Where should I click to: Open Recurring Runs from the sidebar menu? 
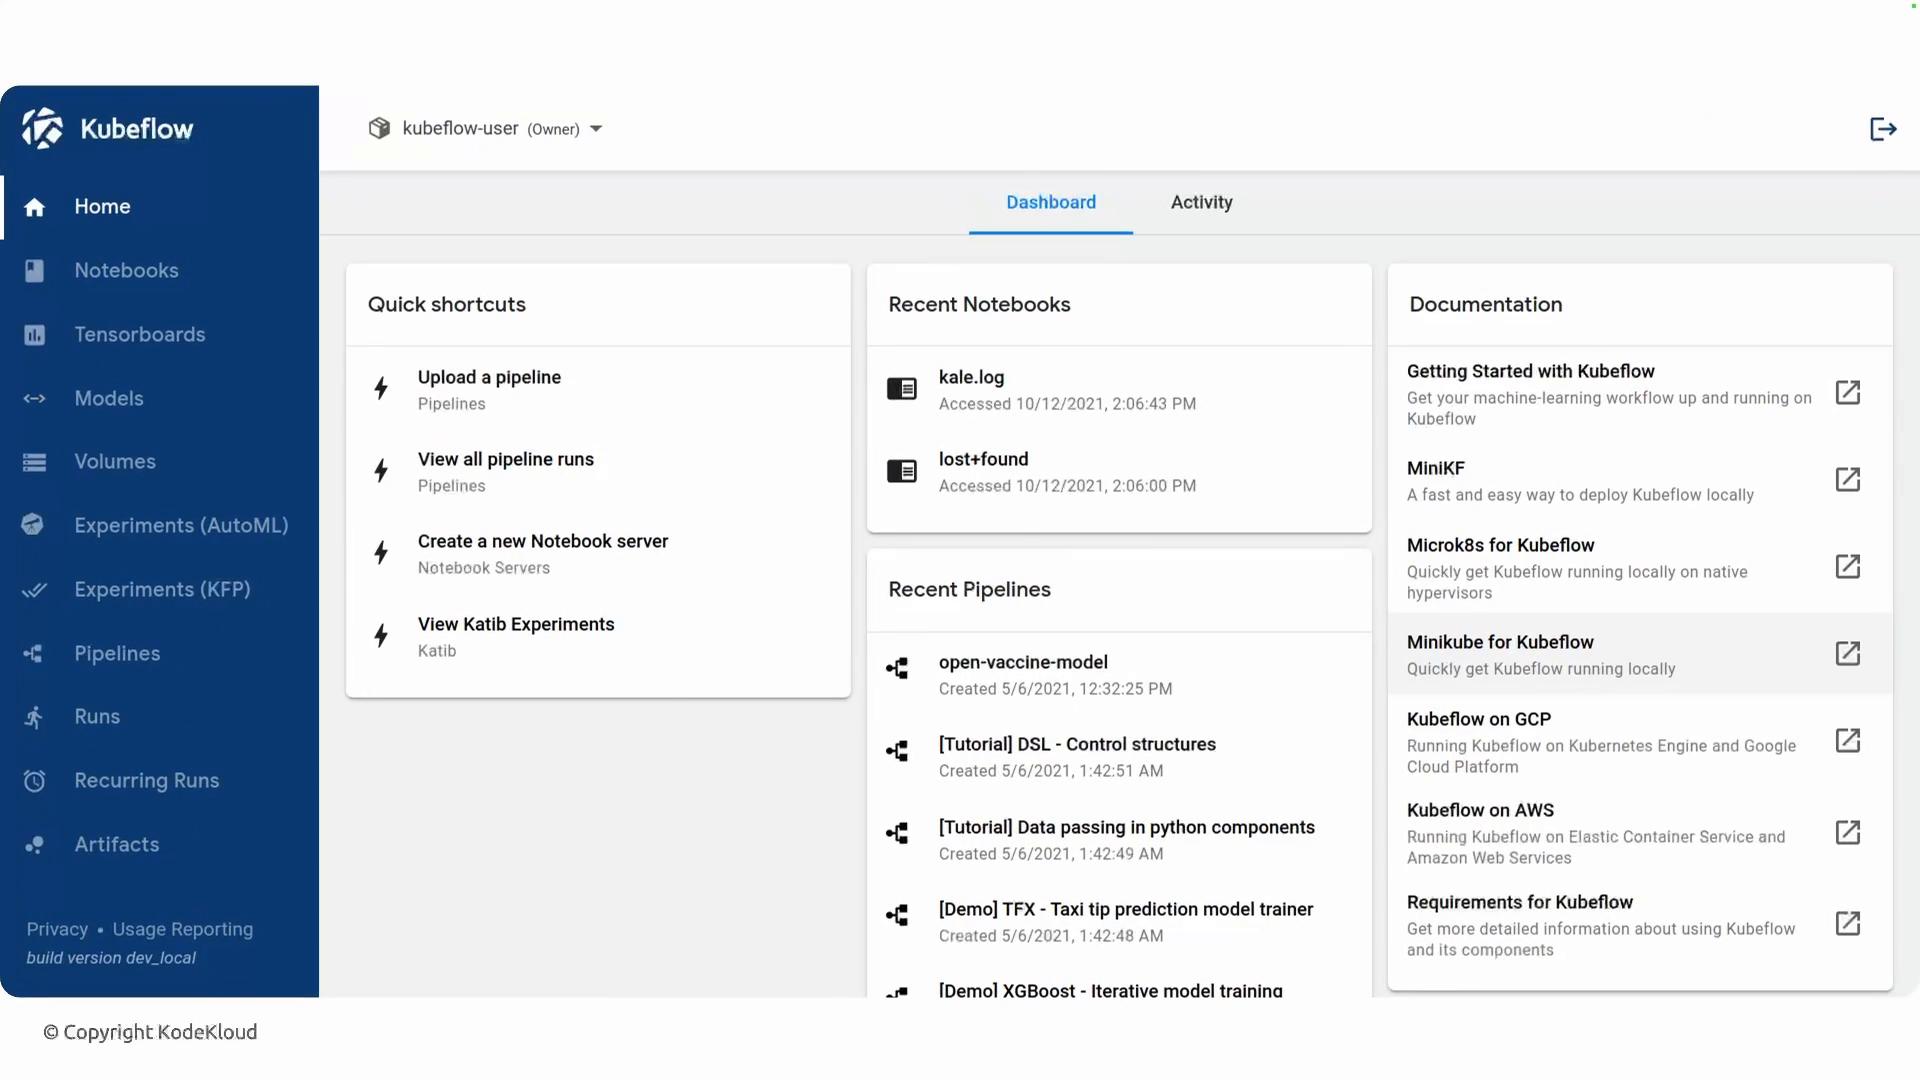pos(160,781)
